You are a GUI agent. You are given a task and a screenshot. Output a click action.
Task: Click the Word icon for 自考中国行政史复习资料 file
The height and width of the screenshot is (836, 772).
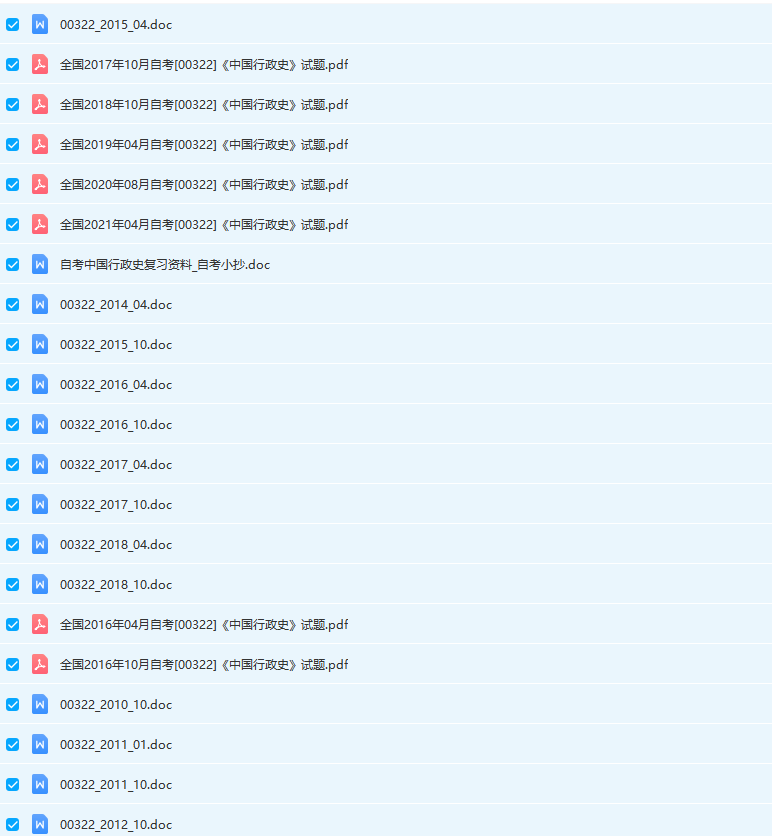(x=40, y=264)
